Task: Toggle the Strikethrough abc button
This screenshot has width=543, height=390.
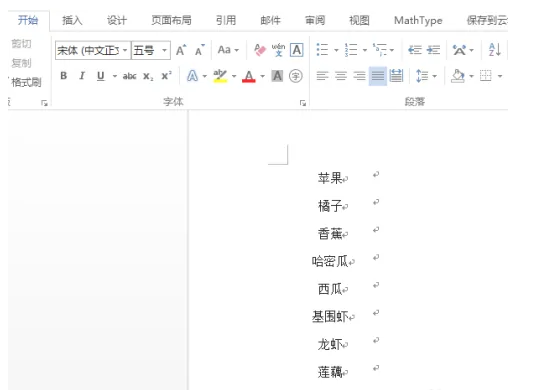Action: (130, 76)
